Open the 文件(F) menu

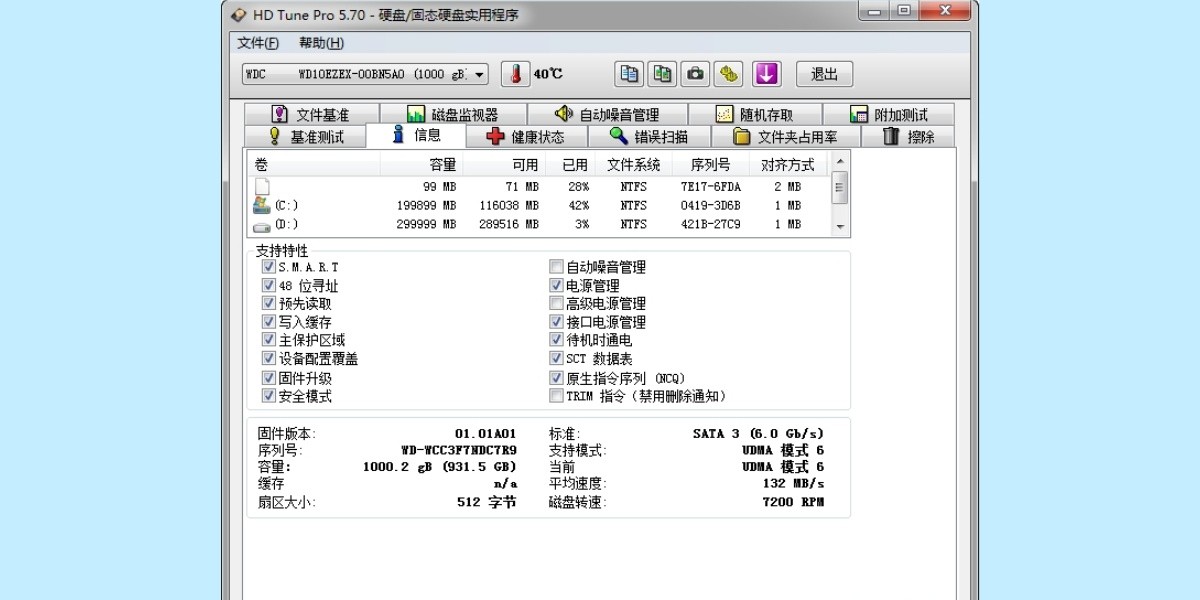click(258, 43)
